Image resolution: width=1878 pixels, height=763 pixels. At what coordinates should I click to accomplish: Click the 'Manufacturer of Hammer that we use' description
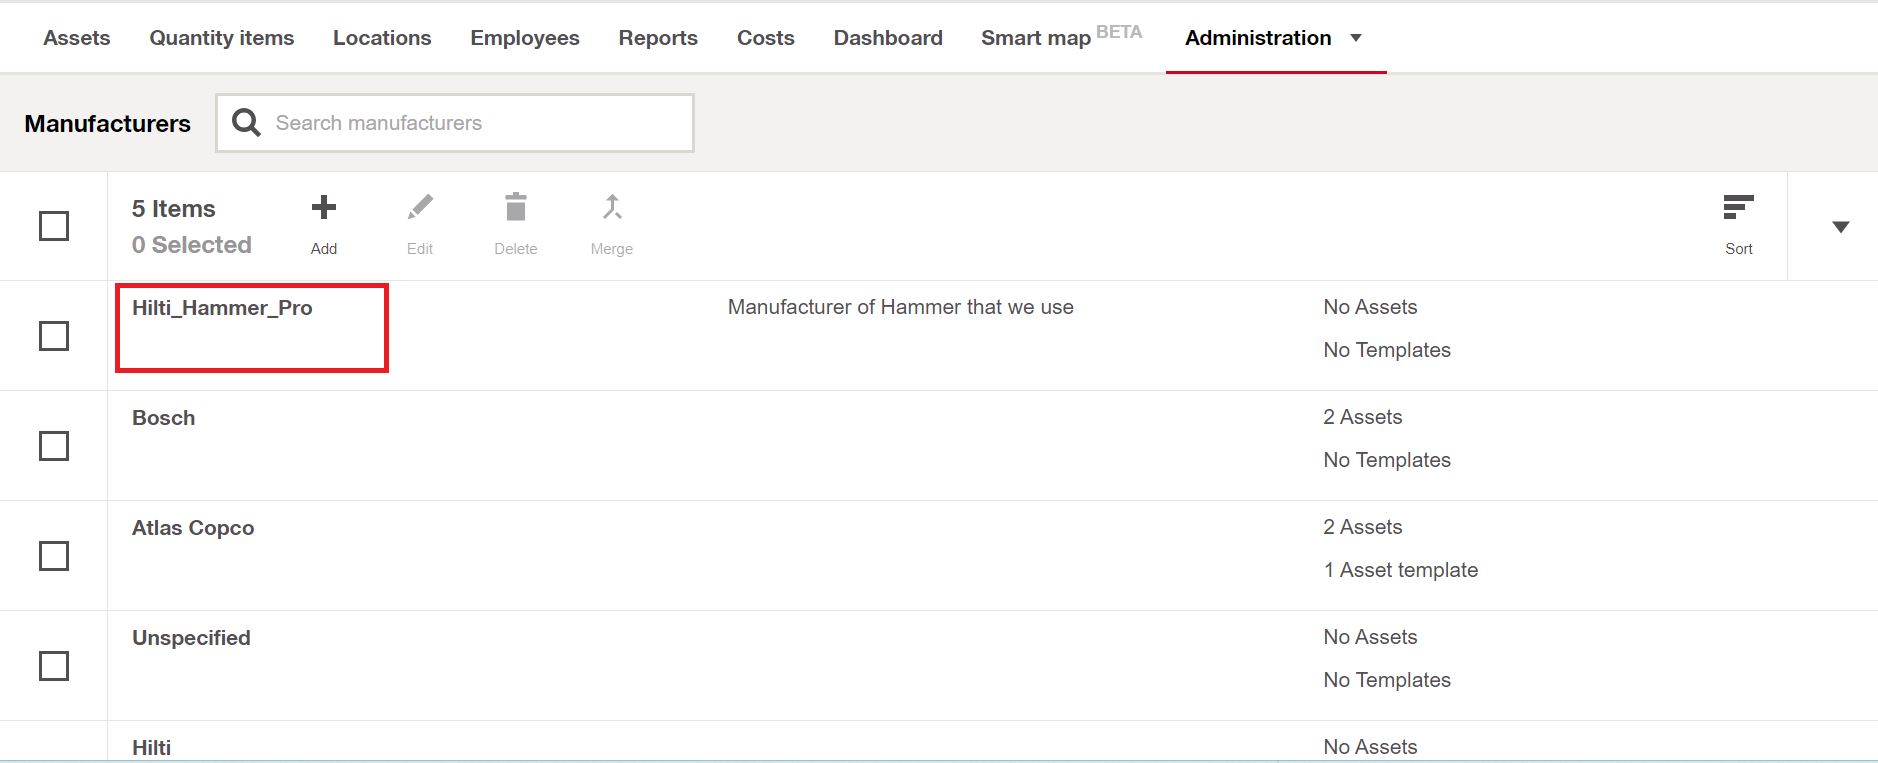pos(901,307)
